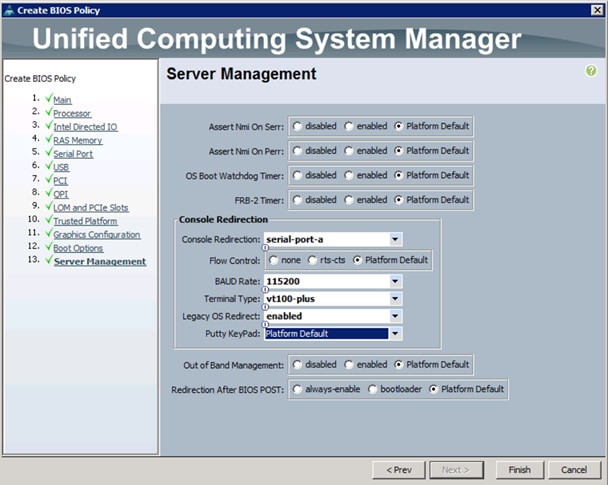Open the USB step
This screenshot has height=485, width=608.
click(x=61, y=167)
